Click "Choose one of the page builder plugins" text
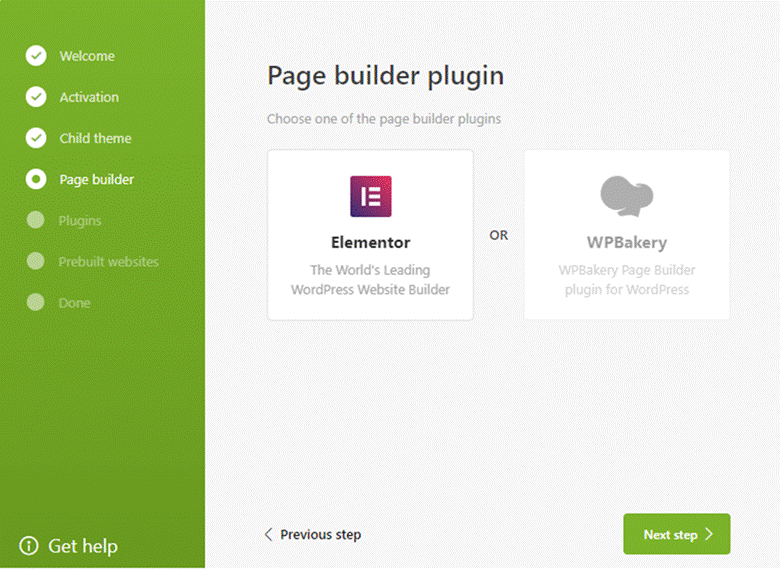The width and height of the screenshot is (780, 570). [384, 119]
